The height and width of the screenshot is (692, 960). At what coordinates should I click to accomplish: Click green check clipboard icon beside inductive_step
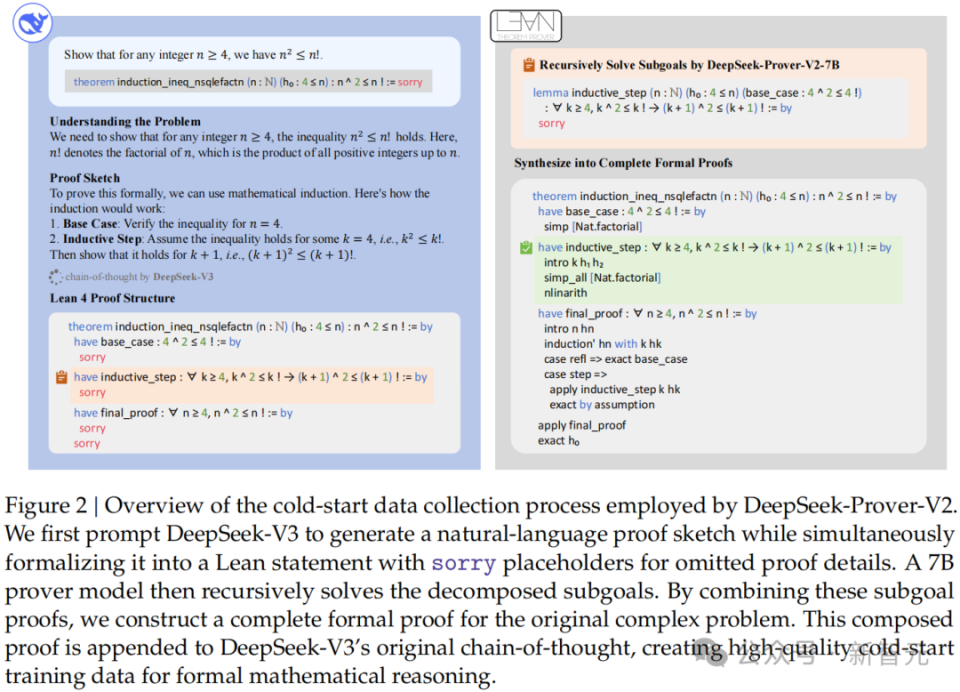pos(526,247)
